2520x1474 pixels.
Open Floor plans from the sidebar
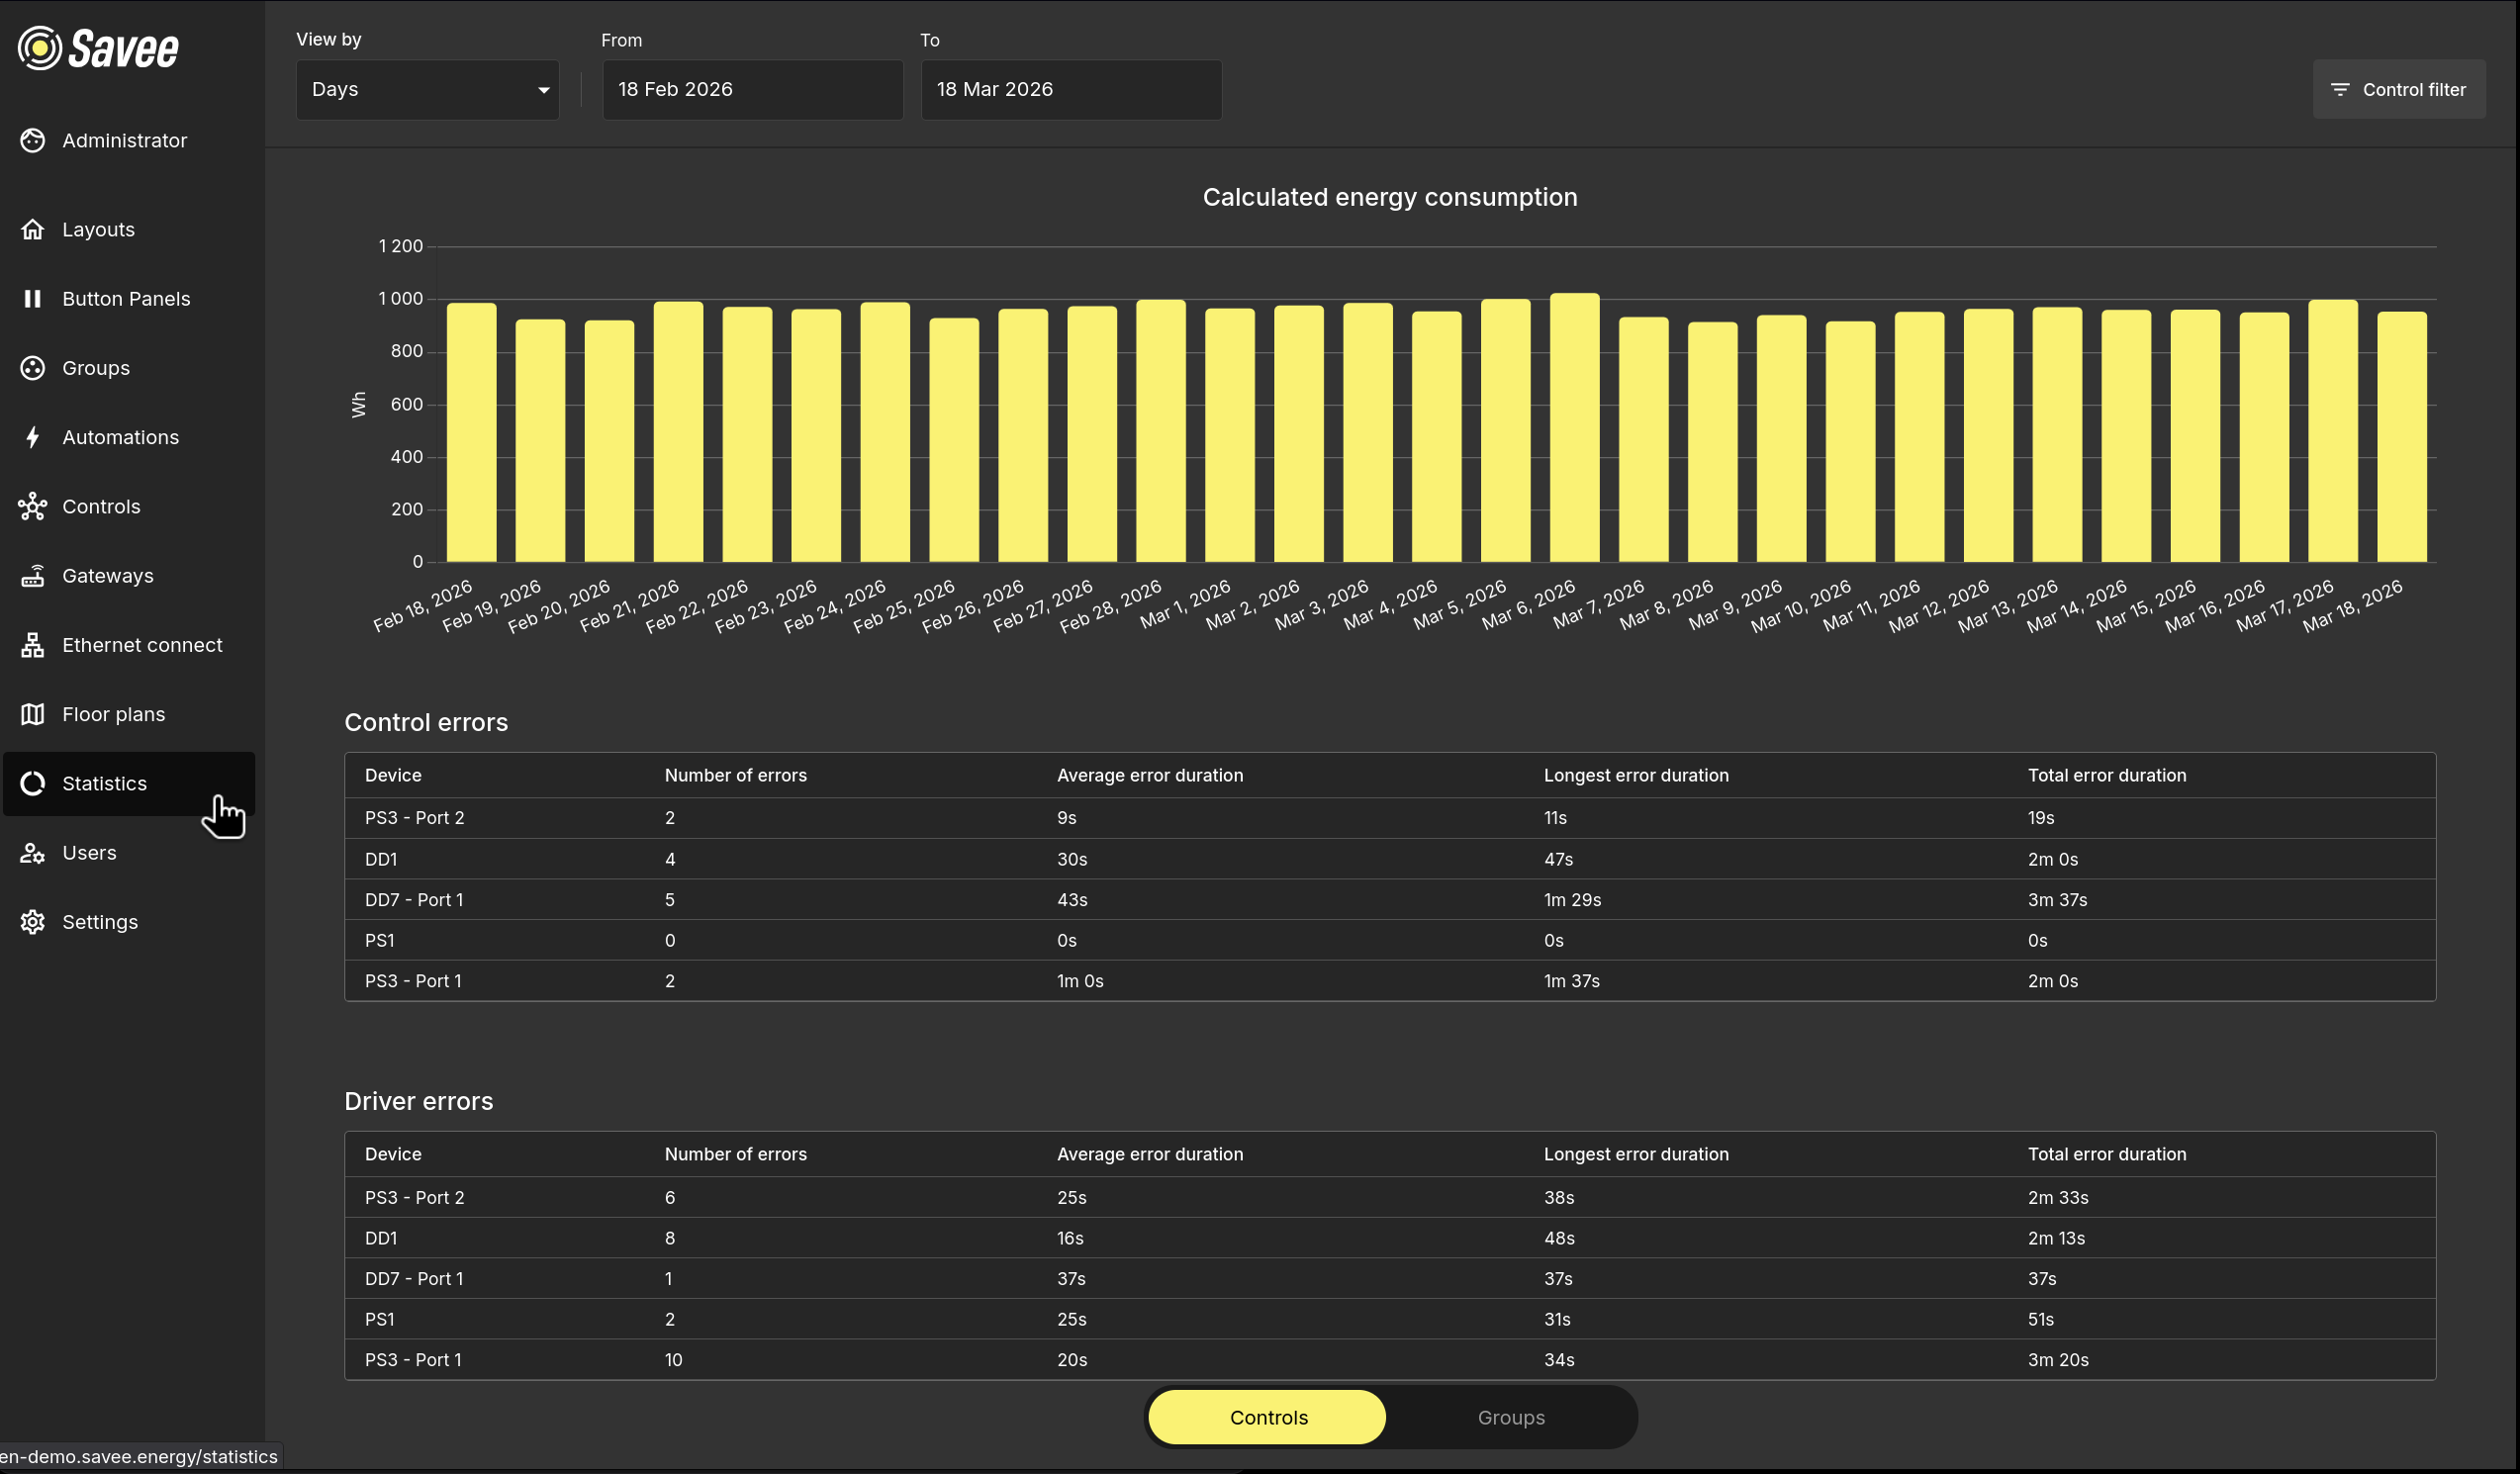[x=113, y=713]
